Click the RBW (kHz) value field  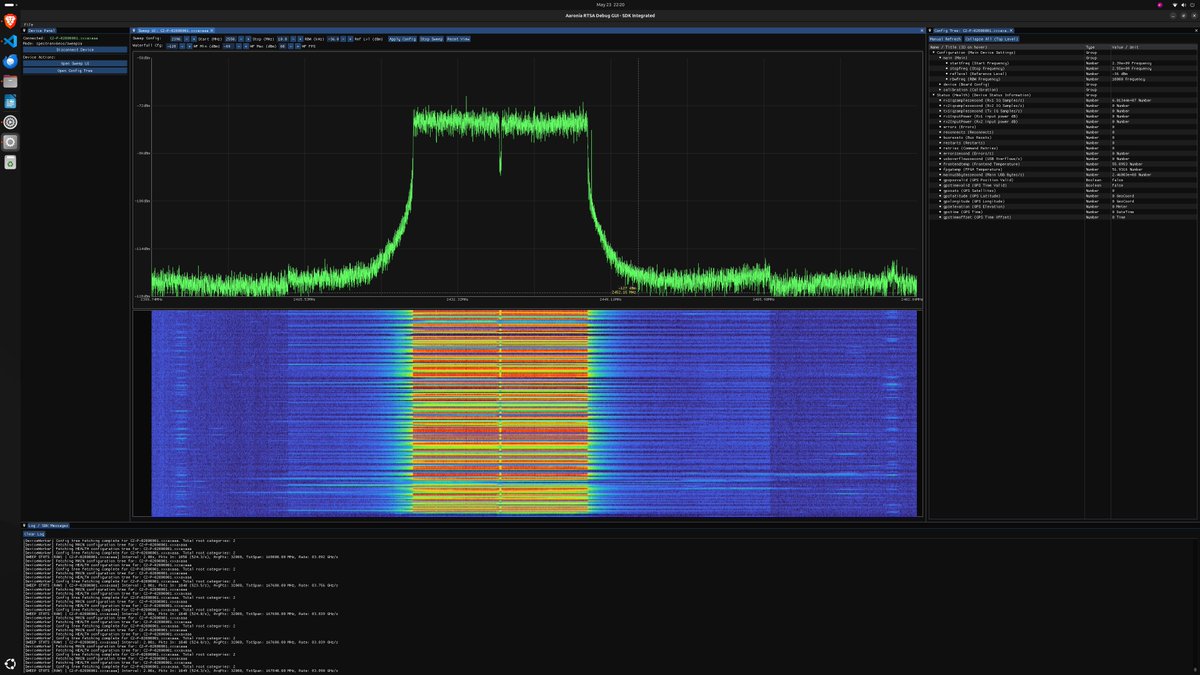(x=283, y=39)
